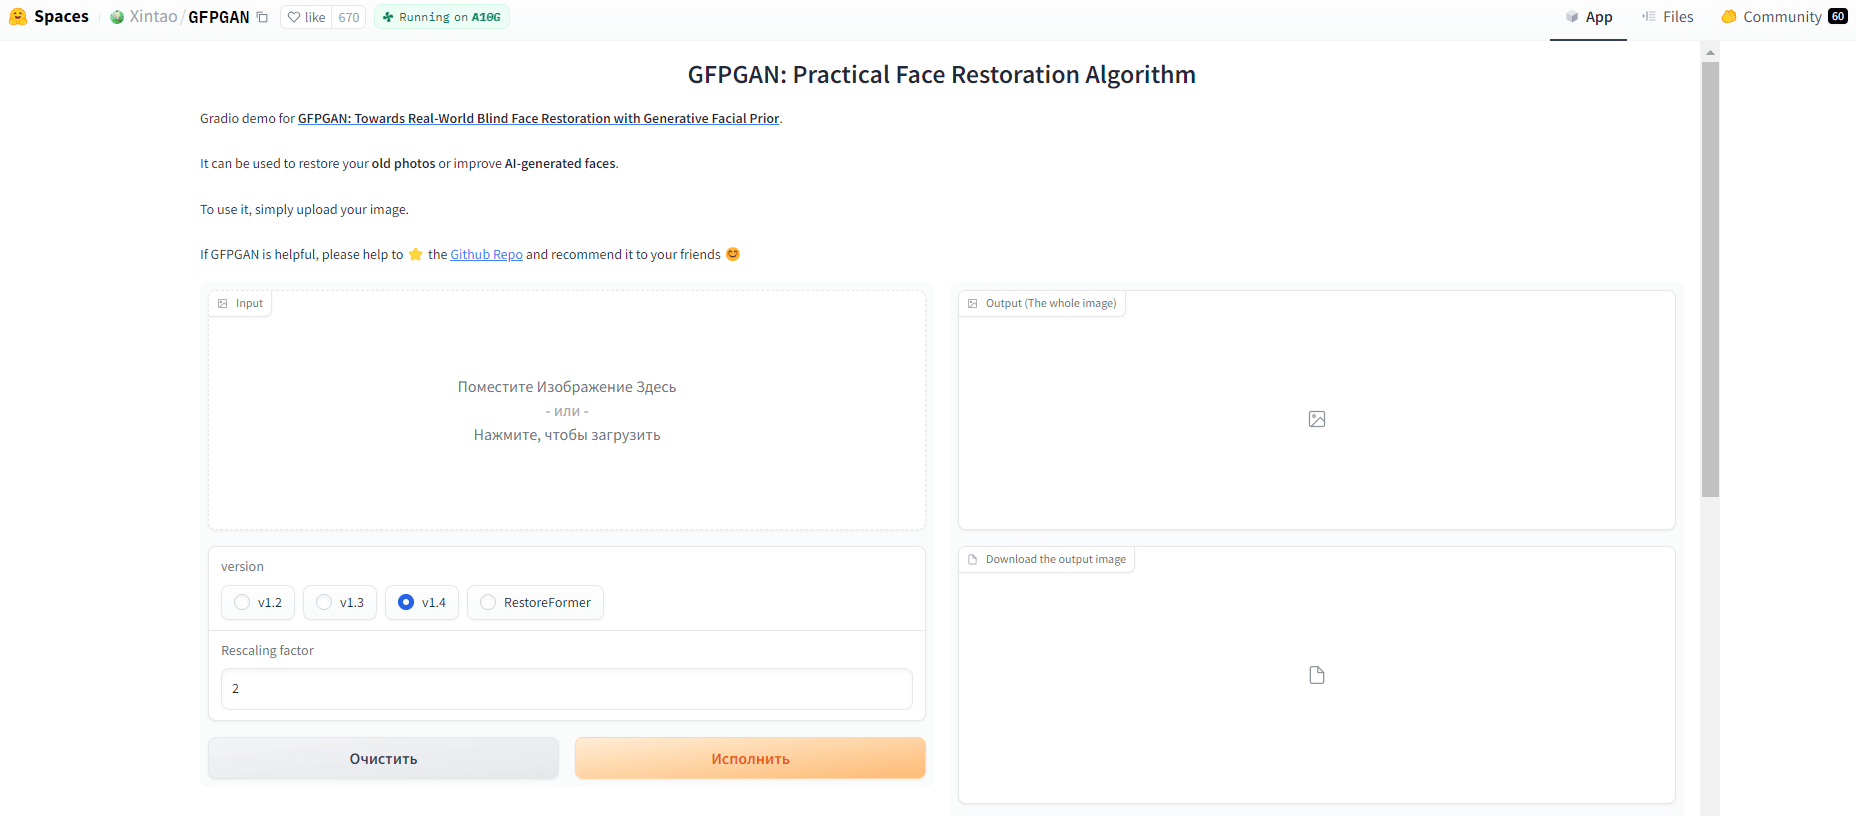Click the Running on A10G status badge

pyautogui.click(x=441, y=17)
